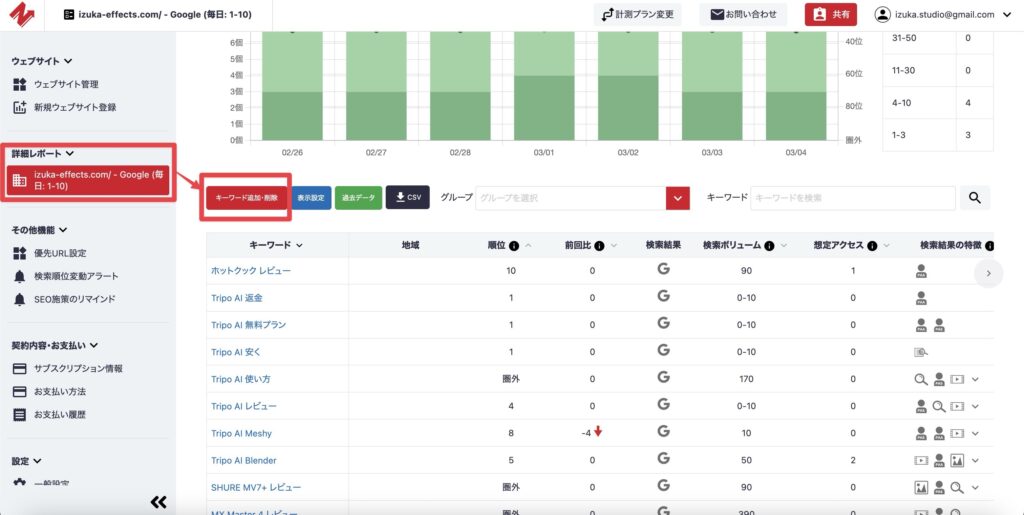Open the グループ selection dropdown
This screenshot has width=1024, height=515.
677,198
